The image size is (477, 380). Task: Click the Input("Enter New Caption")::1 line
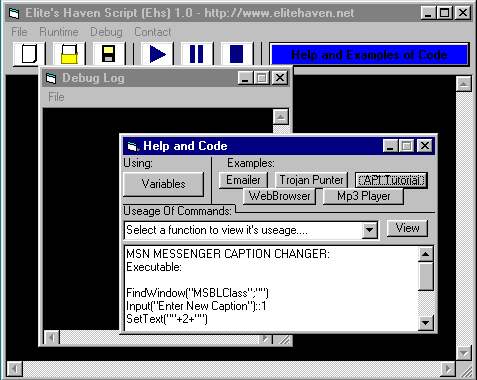tap(196, 306)
